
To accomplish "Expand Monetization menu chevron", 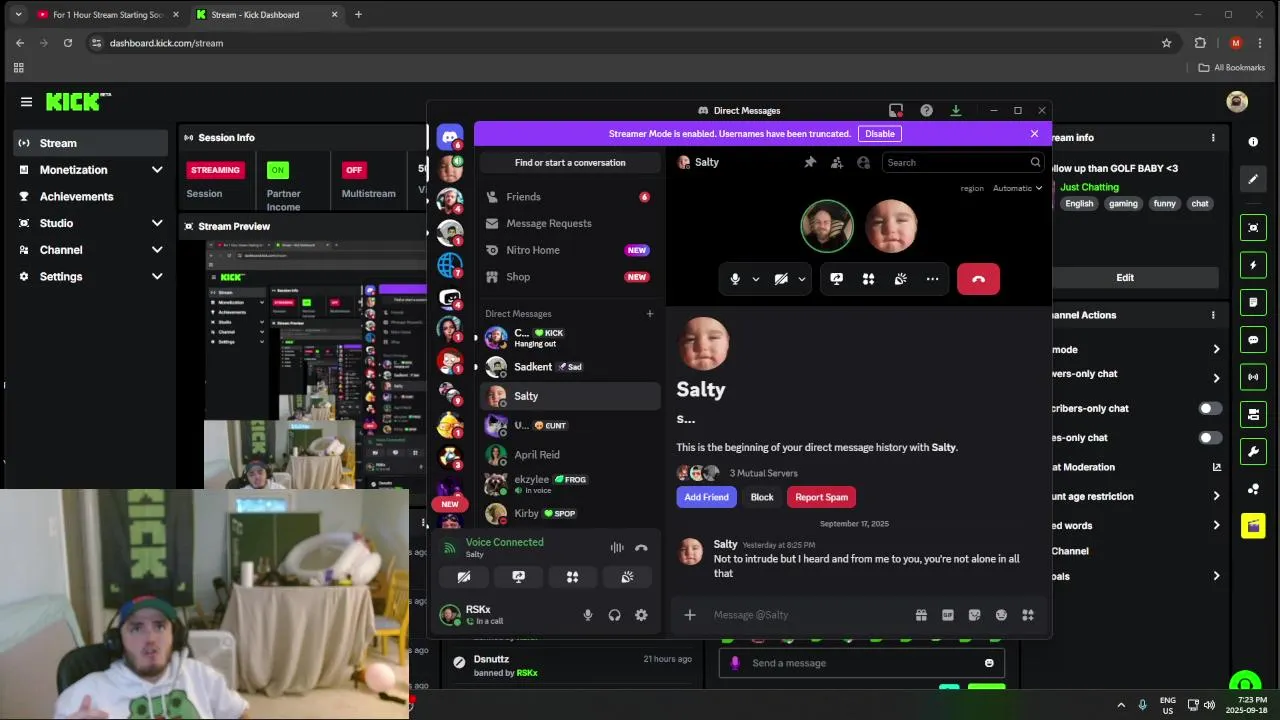I will 157,170.
